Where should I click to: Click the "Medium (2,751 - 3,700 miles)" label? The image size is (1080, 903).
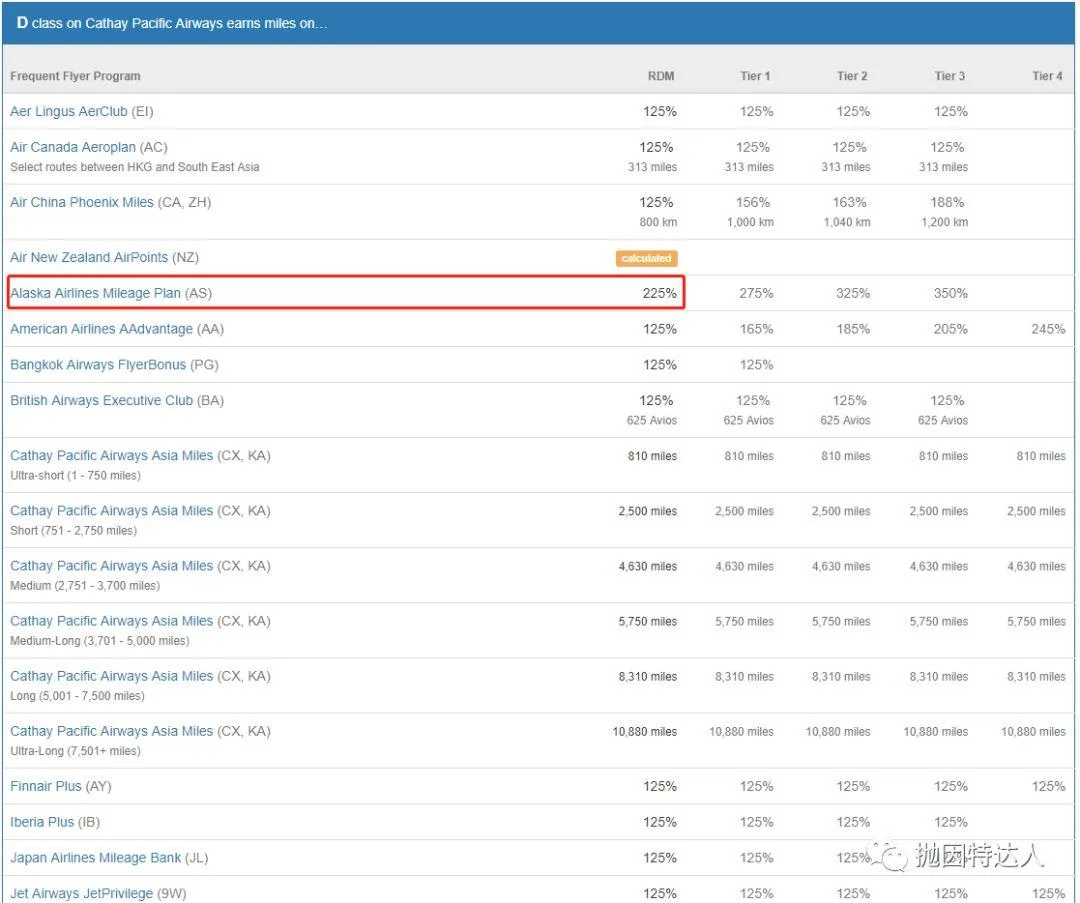[85, 586]
